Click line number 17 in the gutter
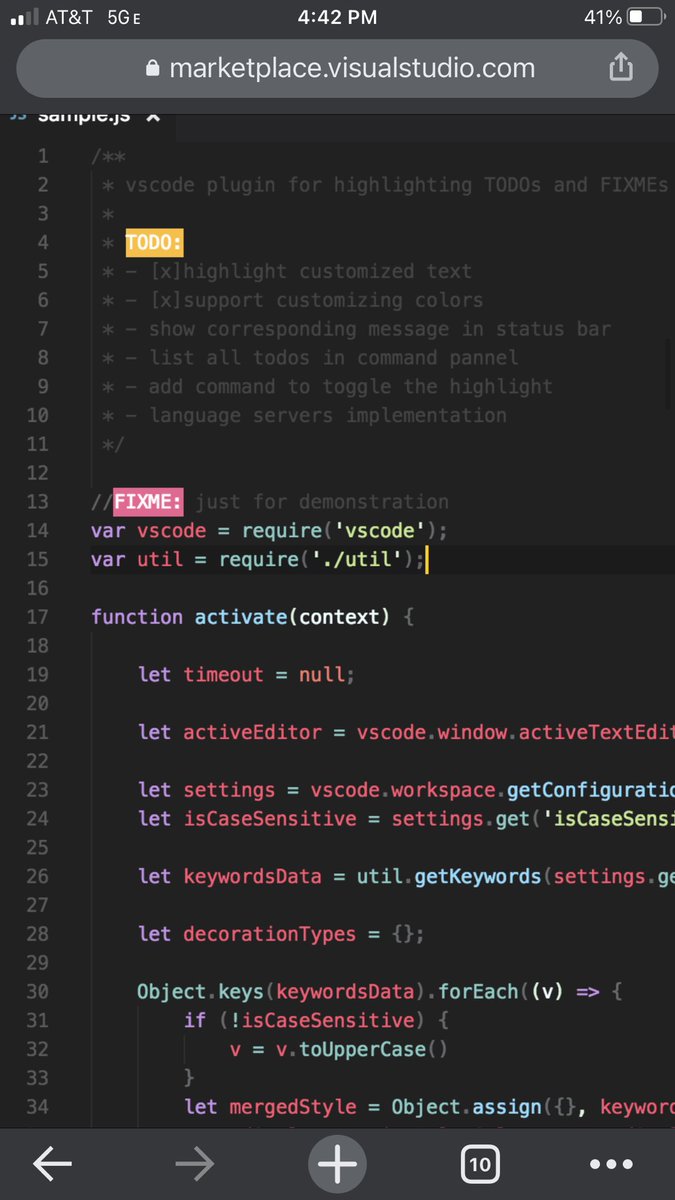Screen dimensions: 675x1200 pos(36,617)
